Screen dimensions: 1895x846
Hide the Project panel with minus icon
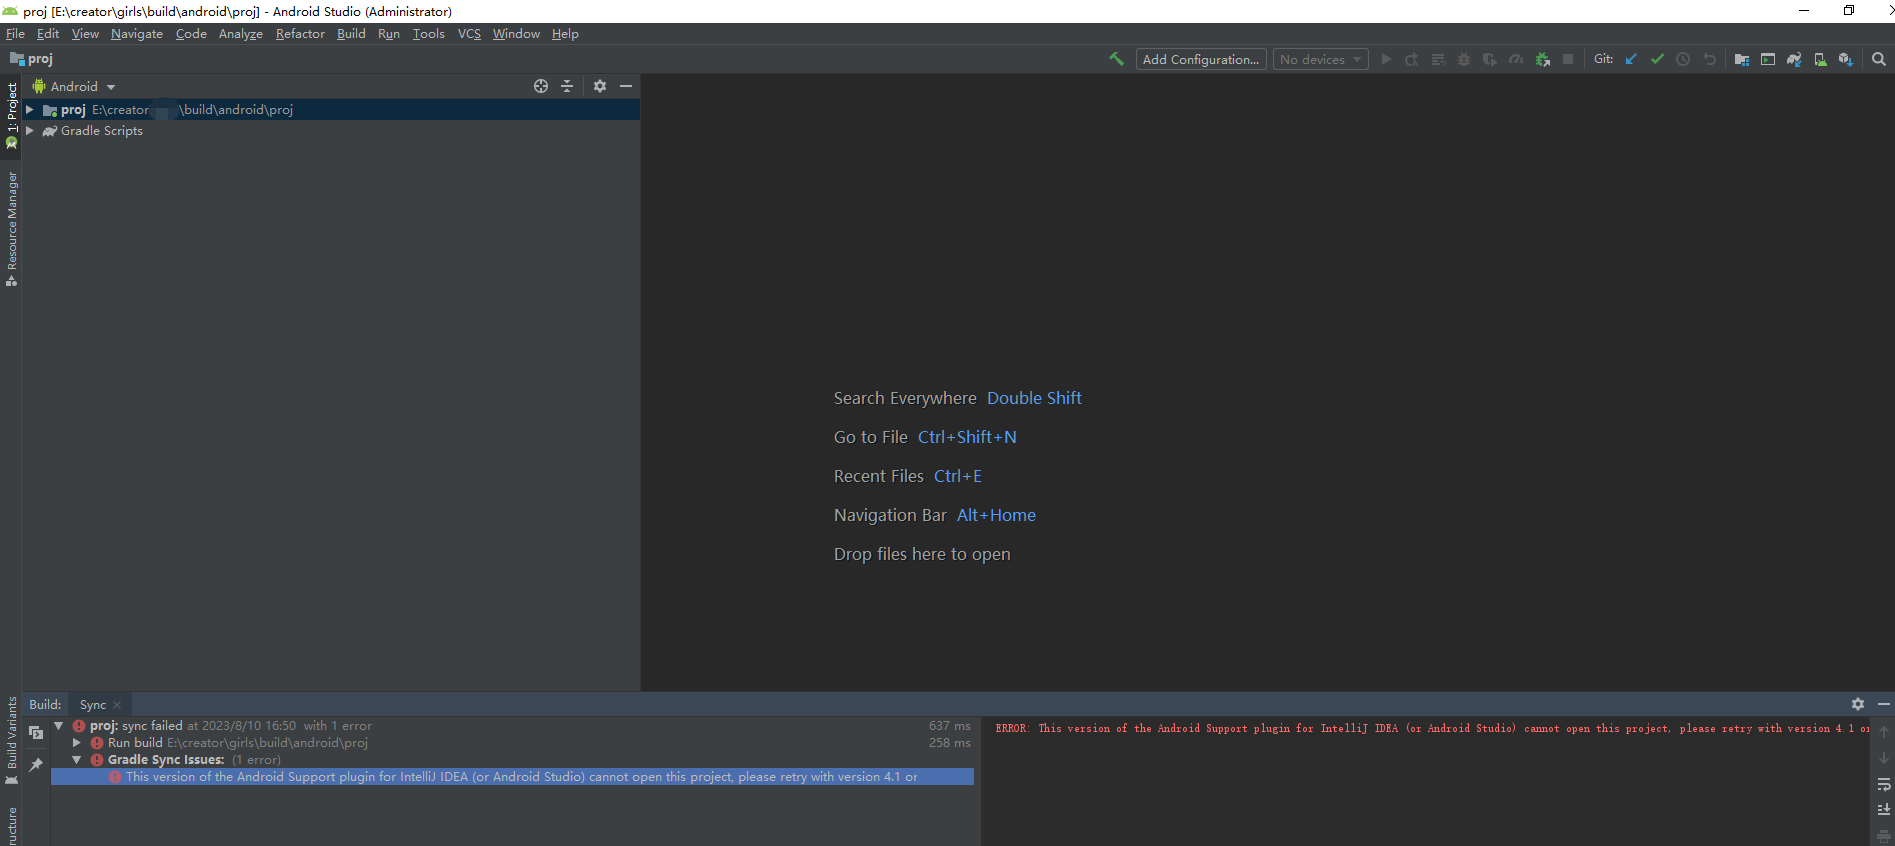(626, 86)
